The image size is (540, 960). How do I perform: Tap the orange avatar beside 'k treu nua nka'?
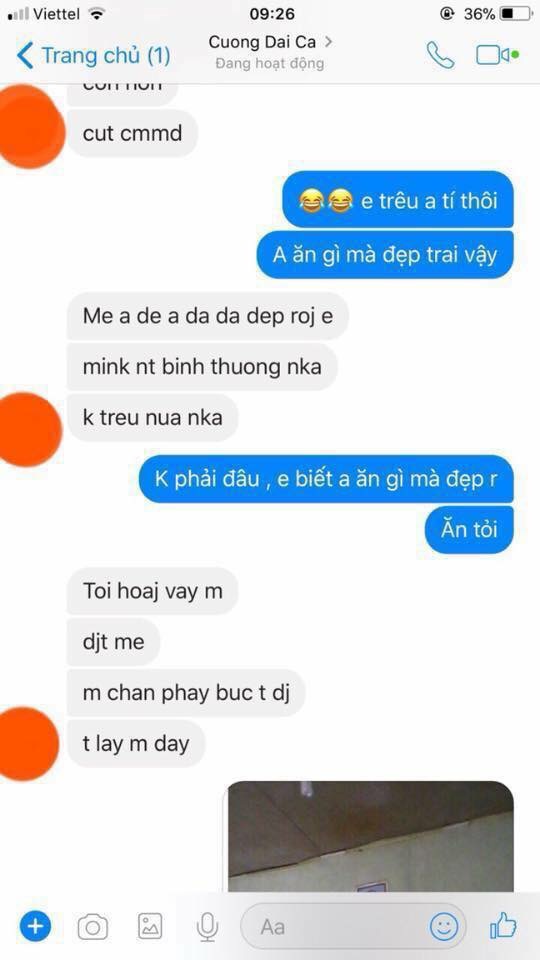(26, 429)
